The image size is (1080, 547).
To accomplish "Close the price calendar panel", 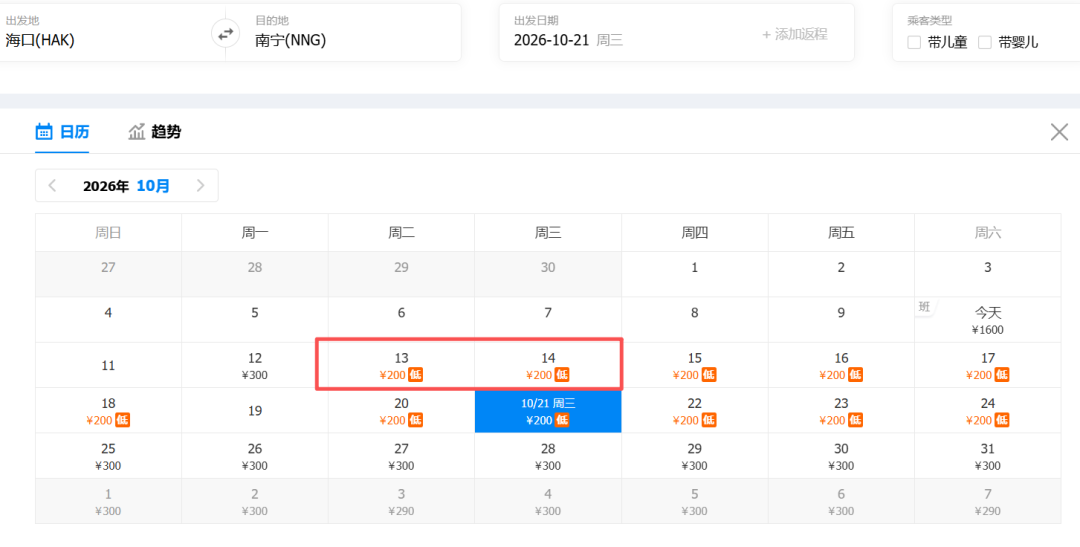I will coord(1059,132).
